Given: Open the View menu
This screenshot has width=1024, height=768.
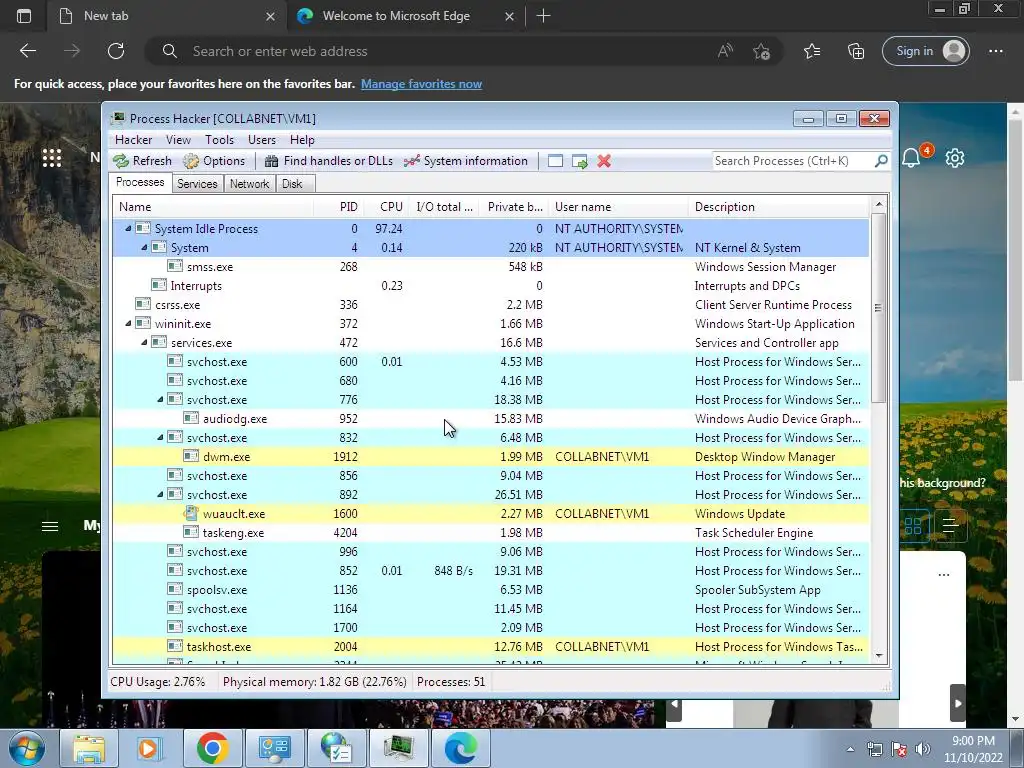Looking at the screenshot, I should click(178, 140).
